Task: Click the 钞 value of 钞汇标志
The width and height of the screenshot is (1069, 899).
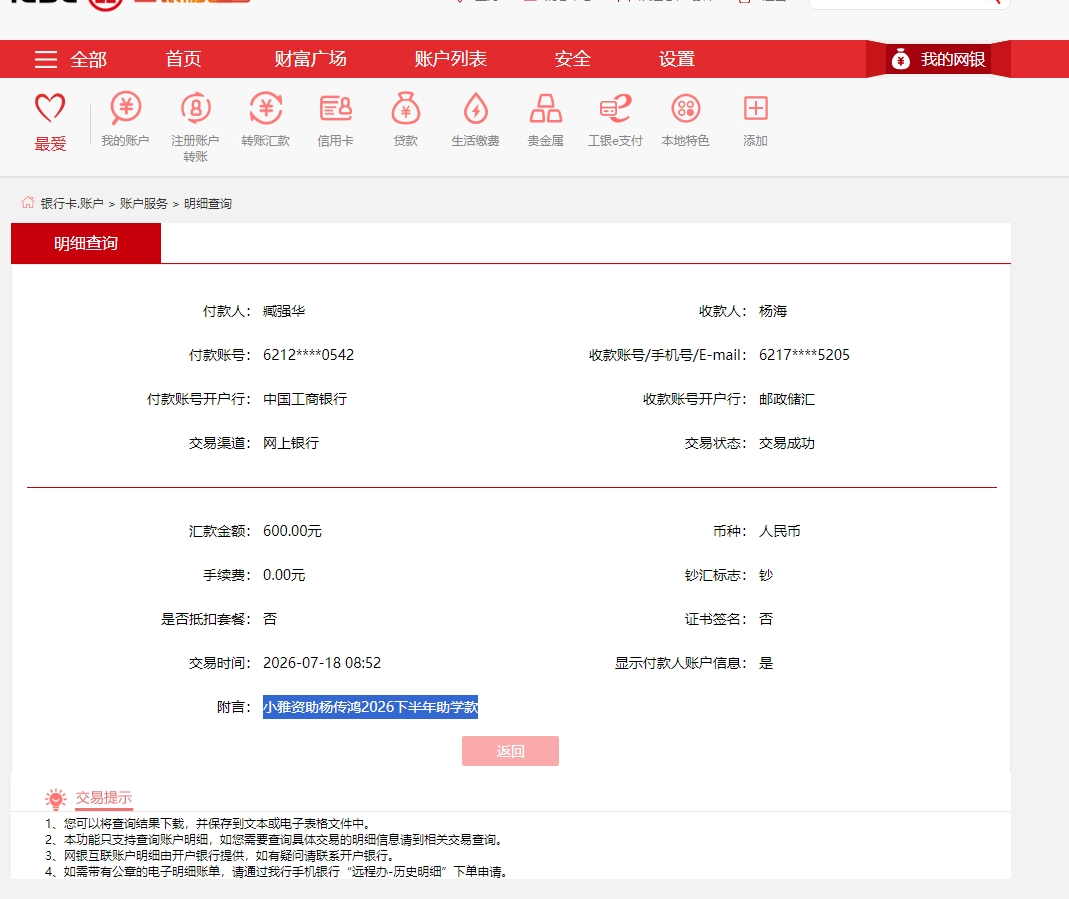Action: click(x=766, y=575)
